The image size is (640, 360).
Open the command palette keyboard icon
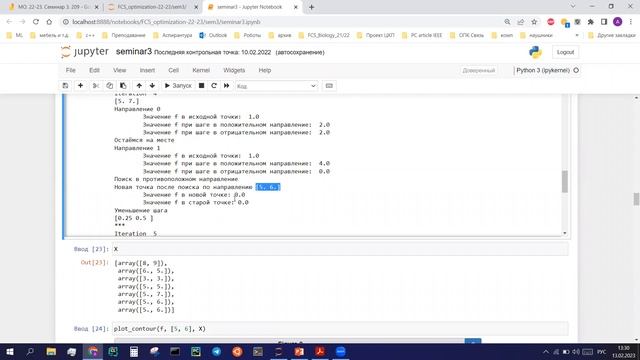(x=329, y=86)
